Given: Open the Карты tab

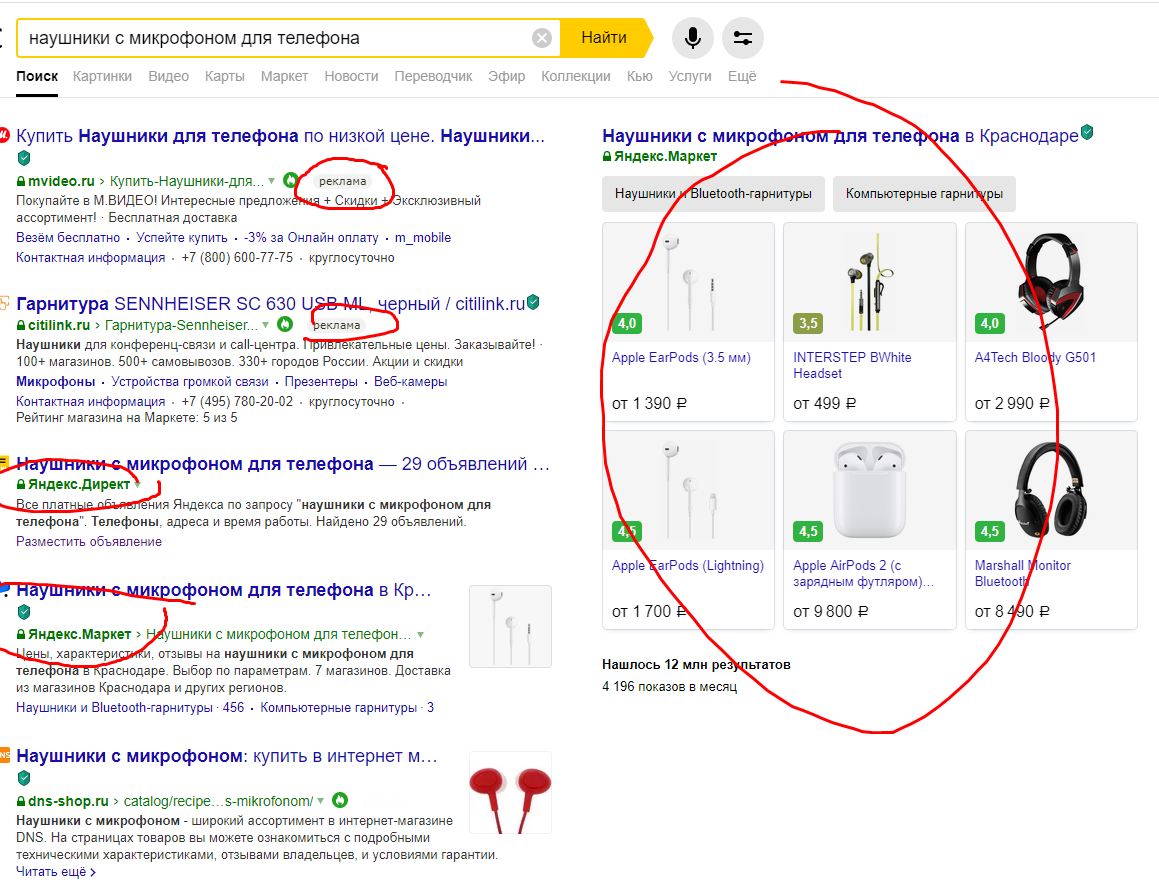Looking at the screenshot, I should [x=225, y=76].
